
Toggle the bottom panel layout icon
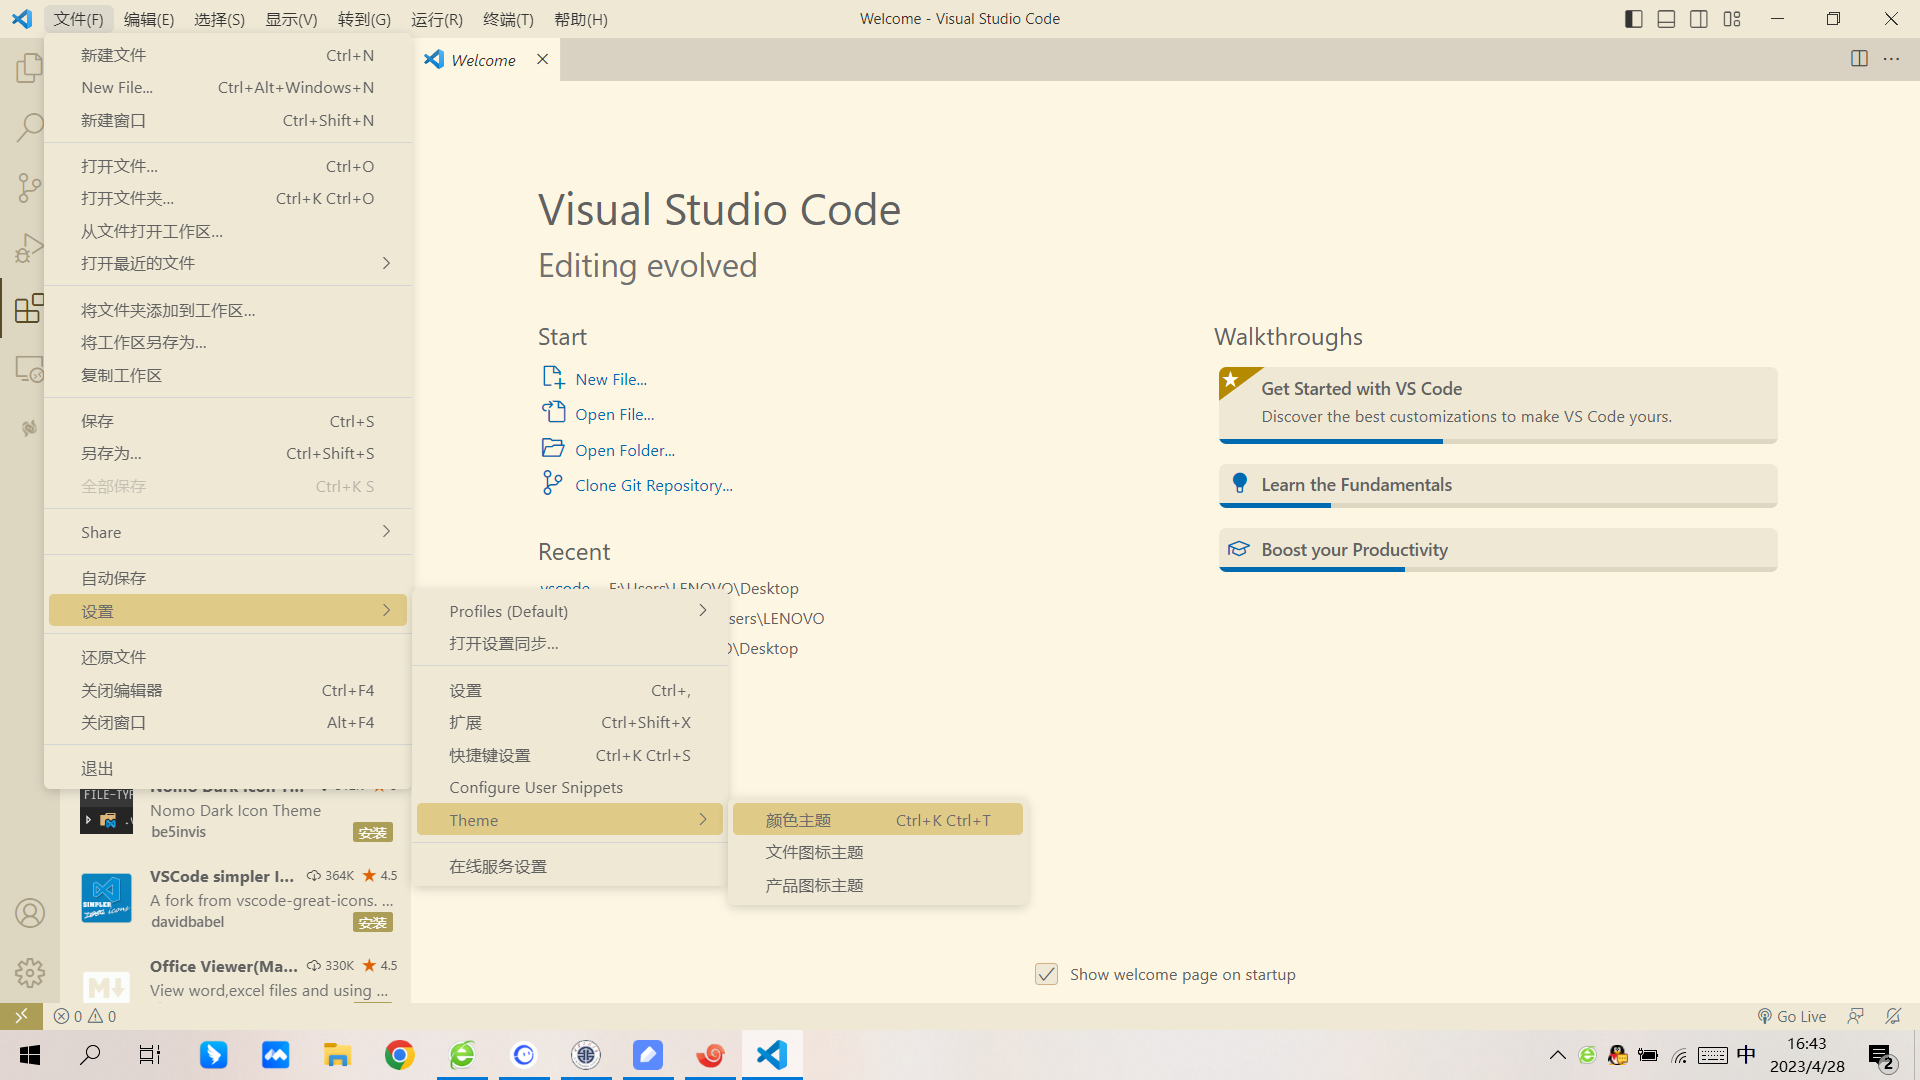[x=1666, y=19]
